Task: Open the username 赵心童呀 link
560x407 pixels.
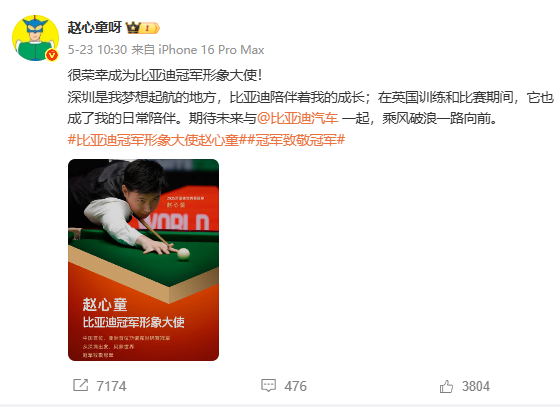Action: coord(95,27)
